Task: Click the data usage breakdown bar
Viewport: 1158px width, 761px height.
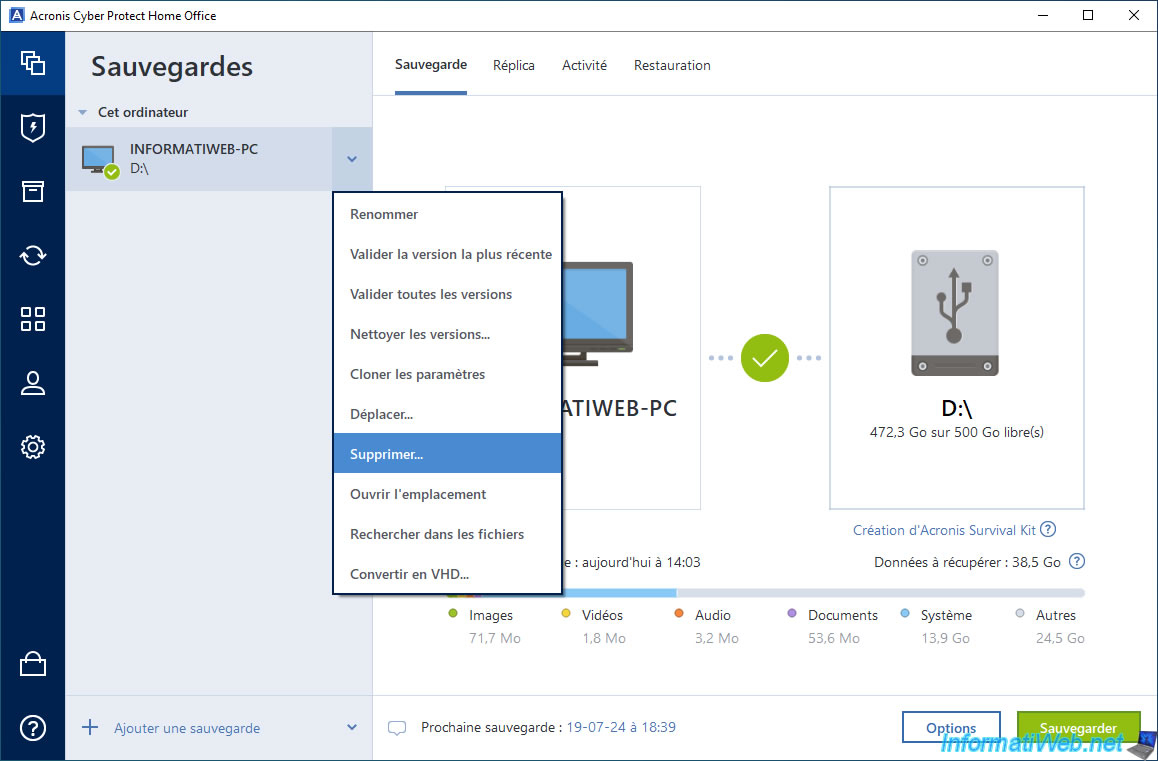Action: [766, 593]
